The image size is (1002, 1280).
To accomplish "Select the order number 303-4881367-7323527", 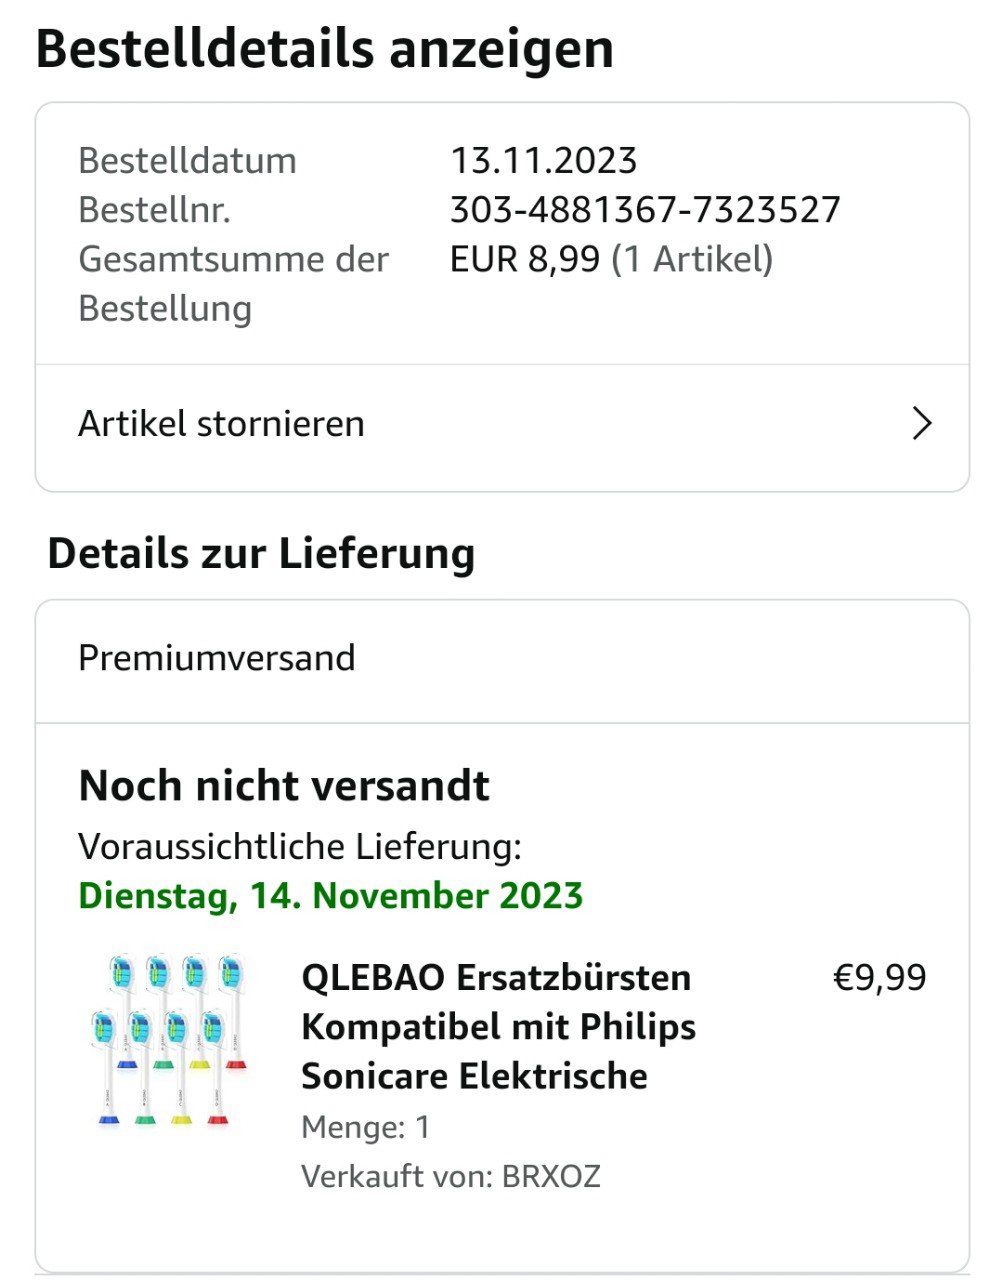I will click(x=645, y=210).
